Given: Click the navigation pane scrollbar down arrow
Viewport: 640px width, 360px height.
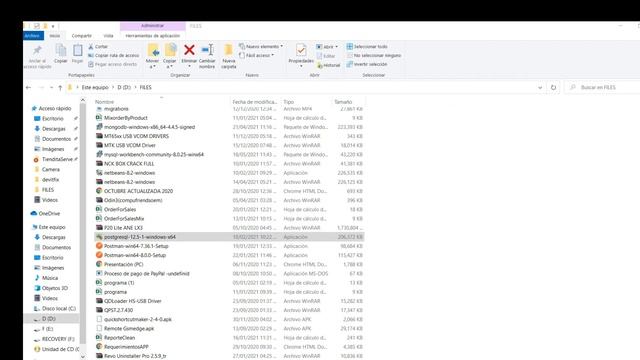Looking at the screenshot, I should [83, 357].
